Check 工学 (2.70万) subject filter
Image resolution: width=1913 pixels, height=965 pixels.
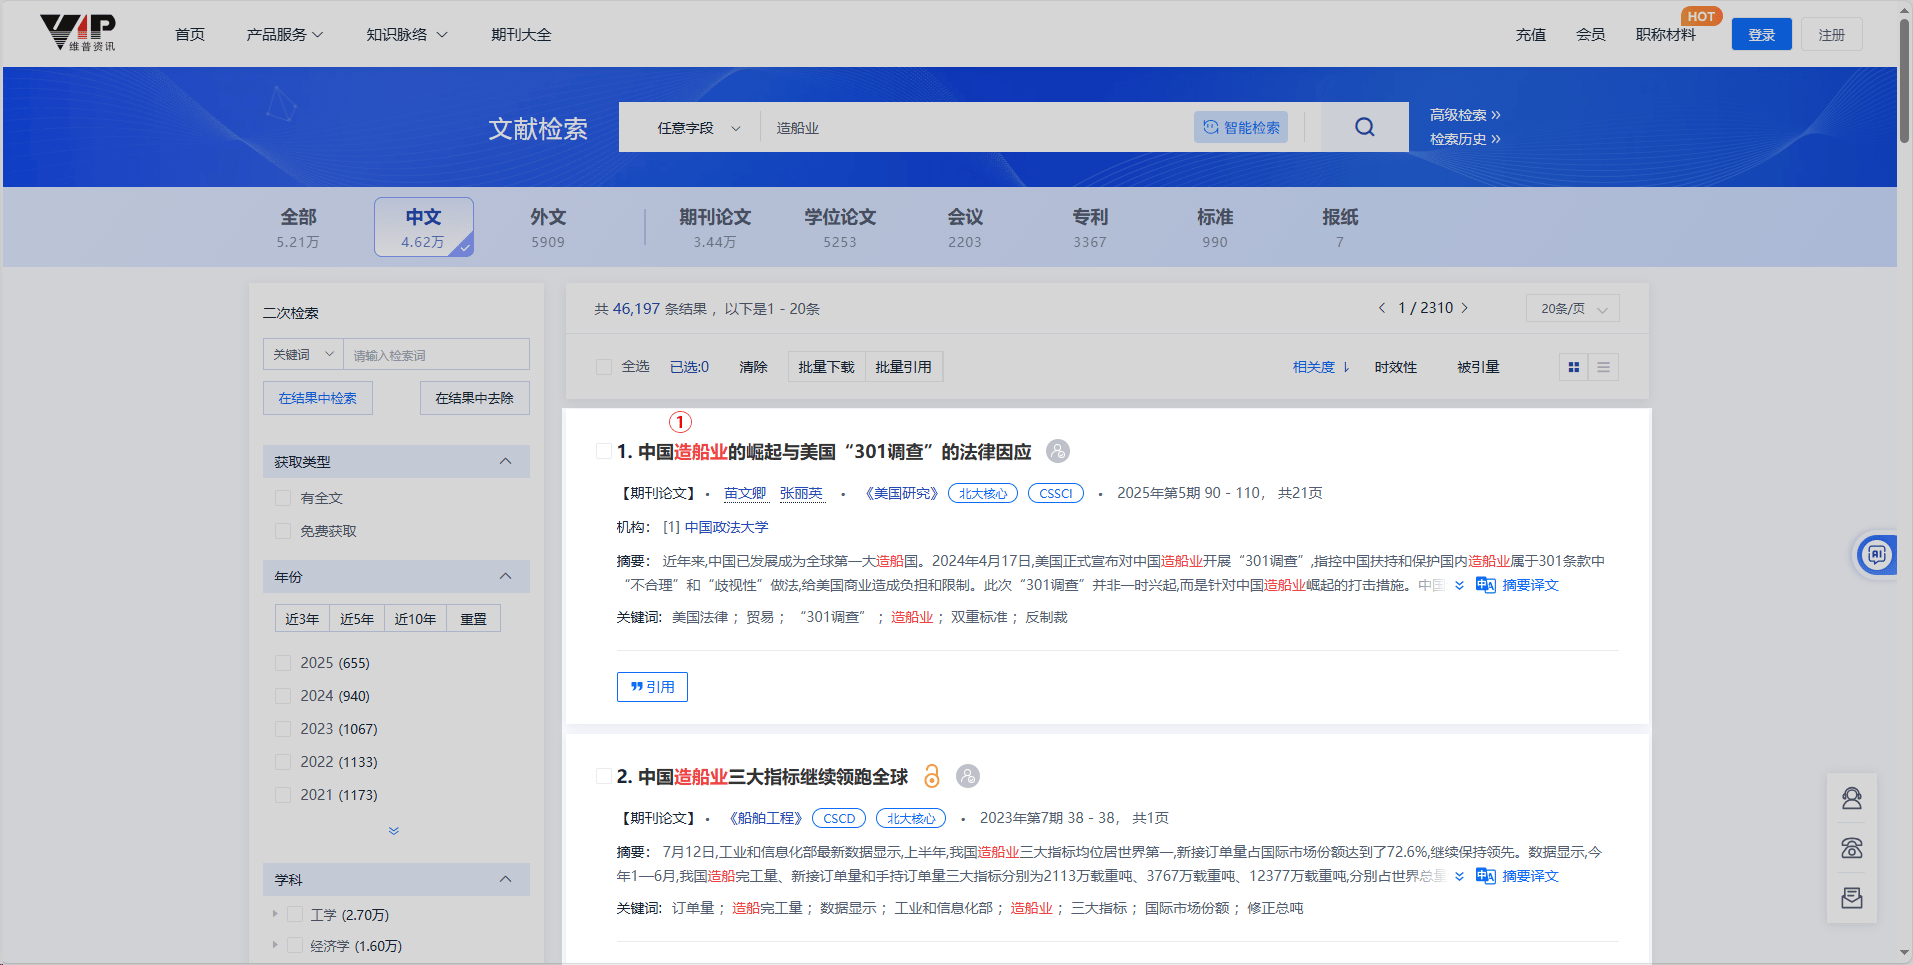tap(295, 914)
